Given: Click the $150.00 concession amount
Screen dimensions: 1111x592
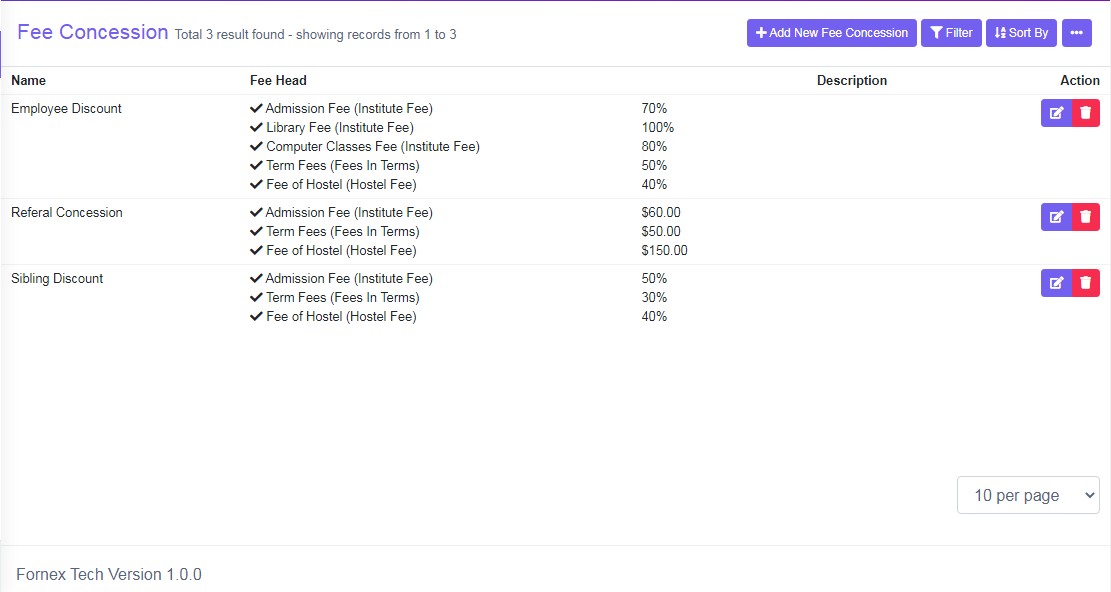Looking at the screenshot, I should point(665,251).
